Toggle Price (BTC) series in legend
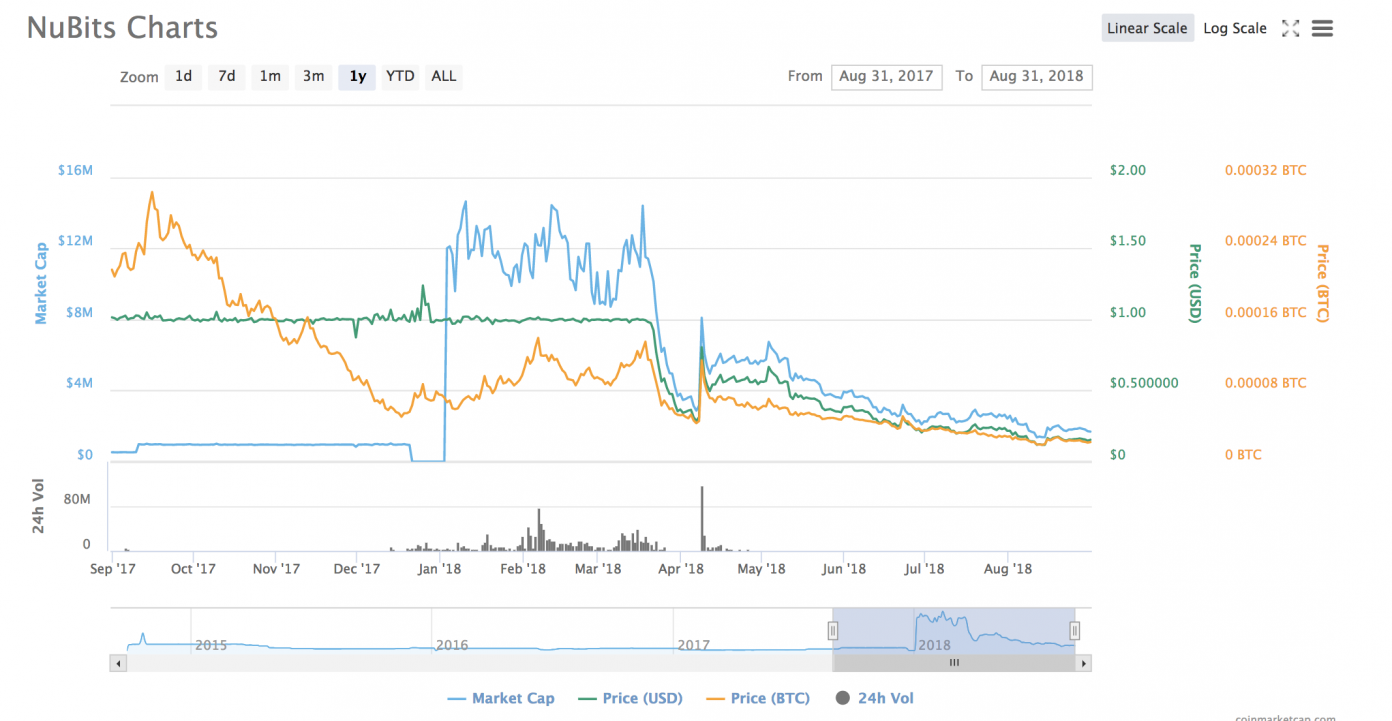The image size is (1392, 721). pos(758,698)
